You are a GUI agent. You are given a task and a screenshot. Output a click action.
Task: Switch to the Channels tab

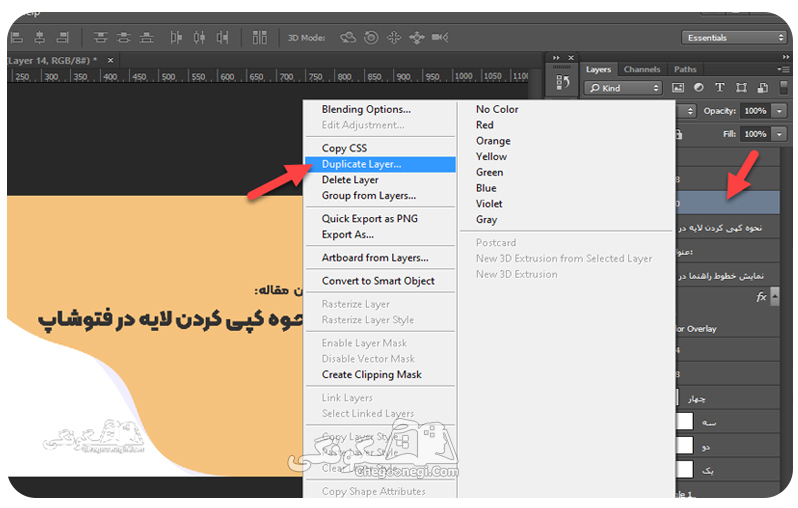642,69
